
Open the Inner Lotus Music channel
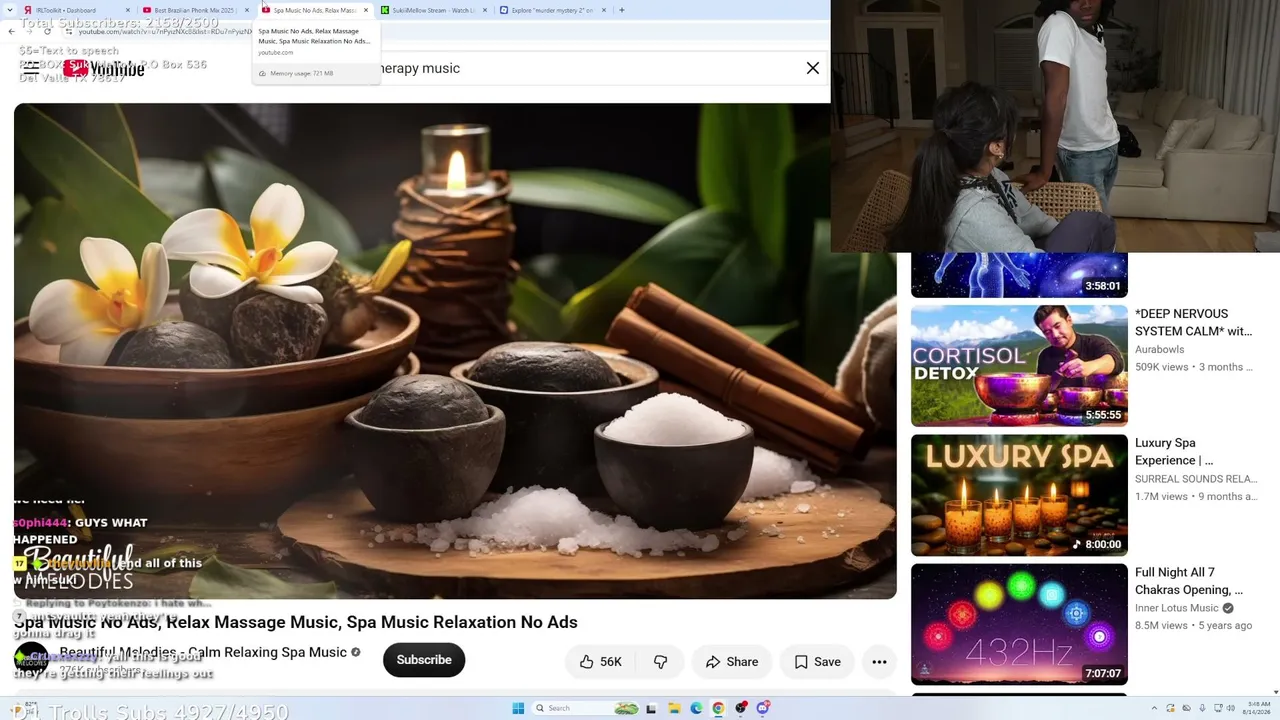click(1177, 608)
